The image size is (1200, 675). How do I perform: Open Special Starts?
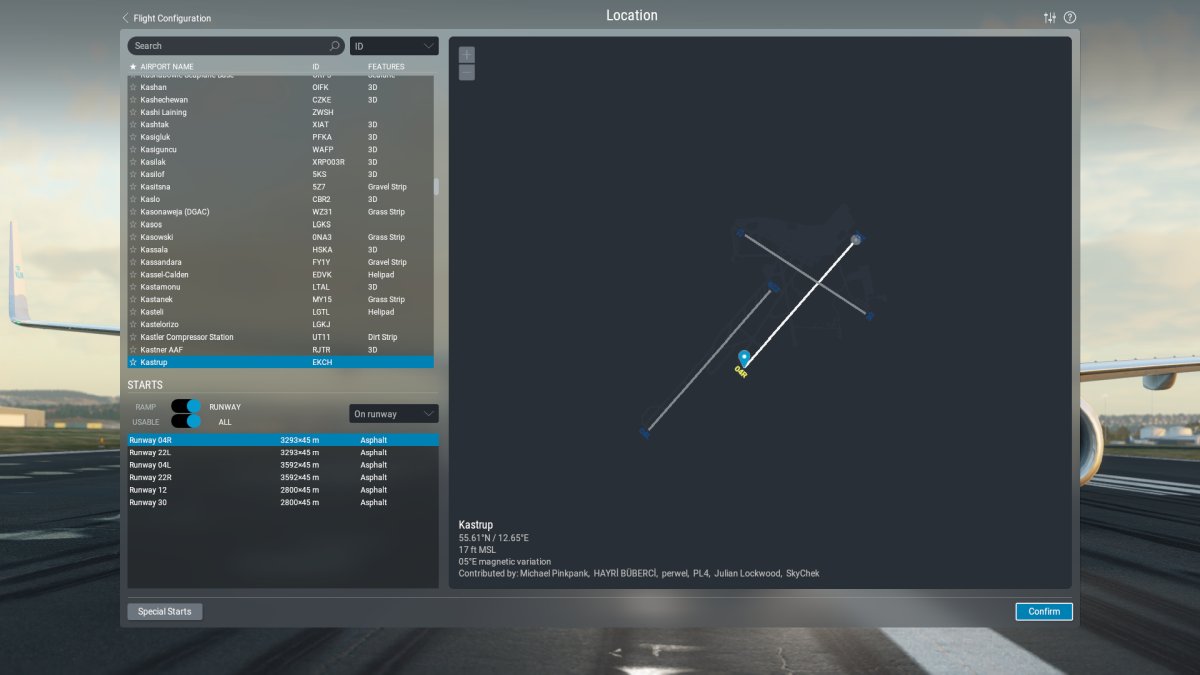point(165,611)
